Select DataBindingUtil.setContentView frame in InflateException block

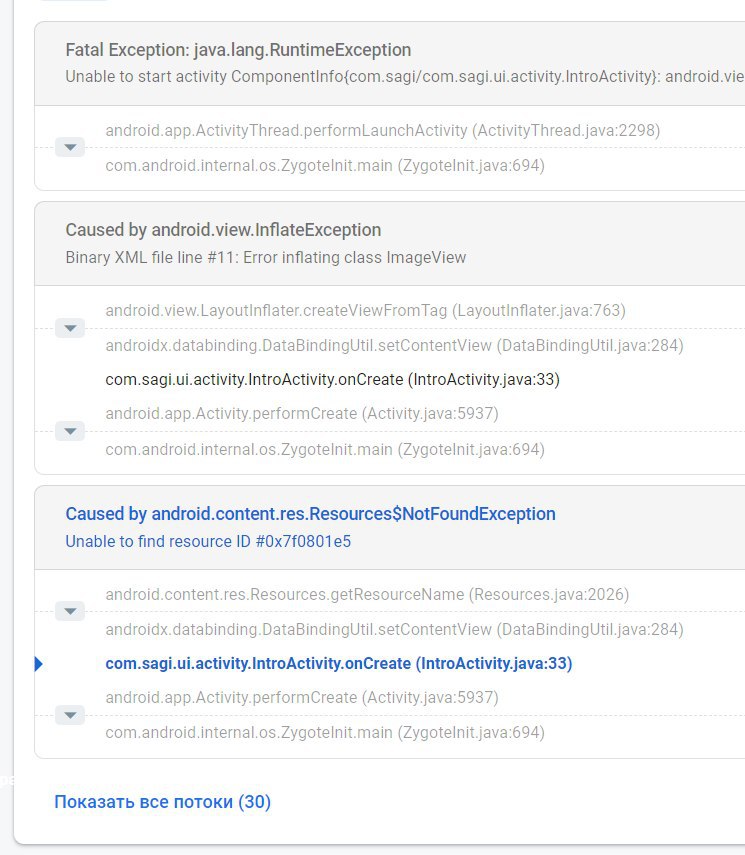(x=394, y=346)
